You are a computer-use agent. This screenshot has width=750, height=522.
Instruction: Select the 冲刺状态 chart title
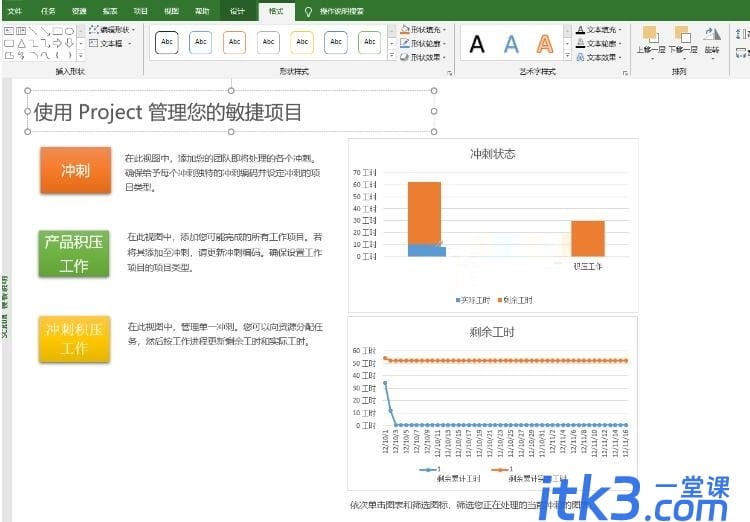point(492,154)
